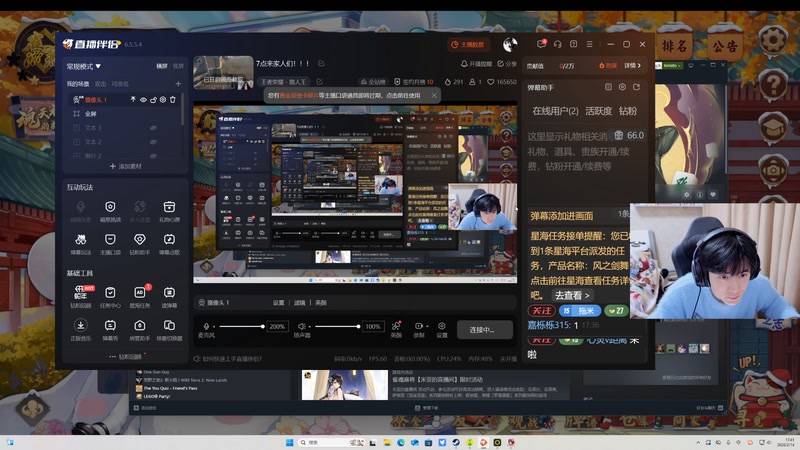Open settings gear for the 摄像头 1 source
Screen dimensions: 800x450
tap(163, 99)
